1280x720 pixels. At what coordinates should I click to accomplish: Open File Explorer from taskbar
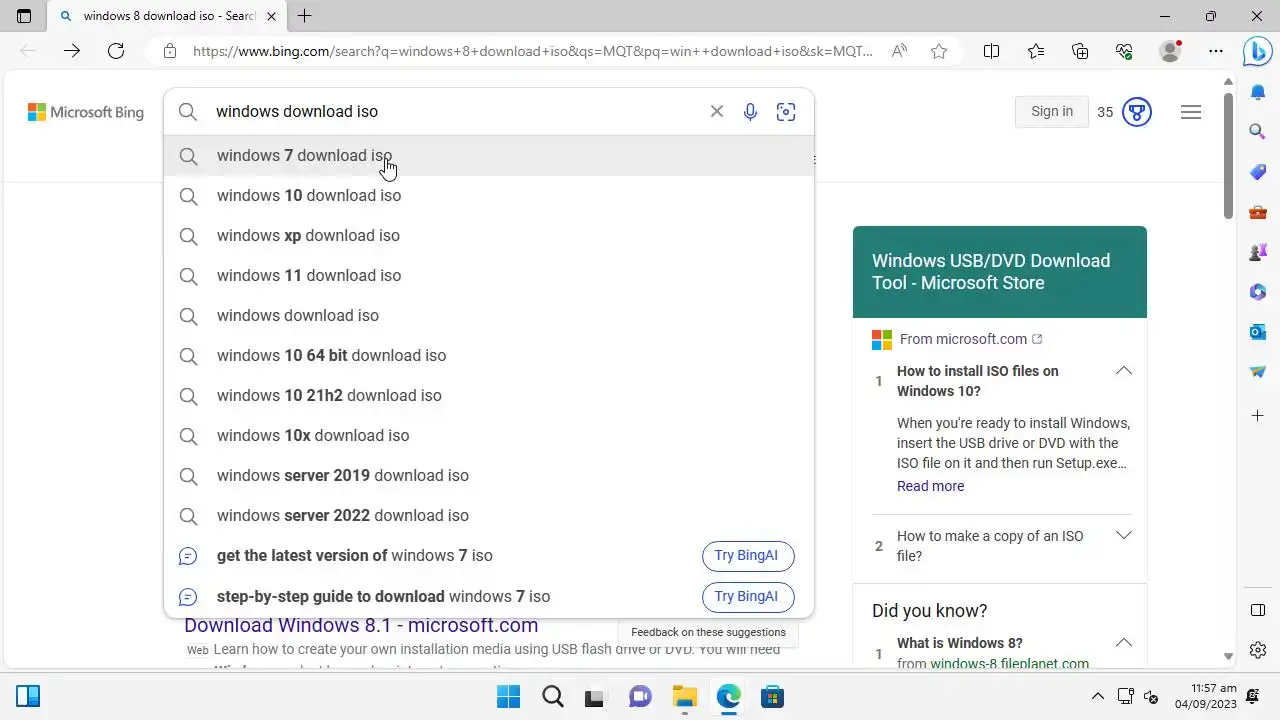coord(684,696)
